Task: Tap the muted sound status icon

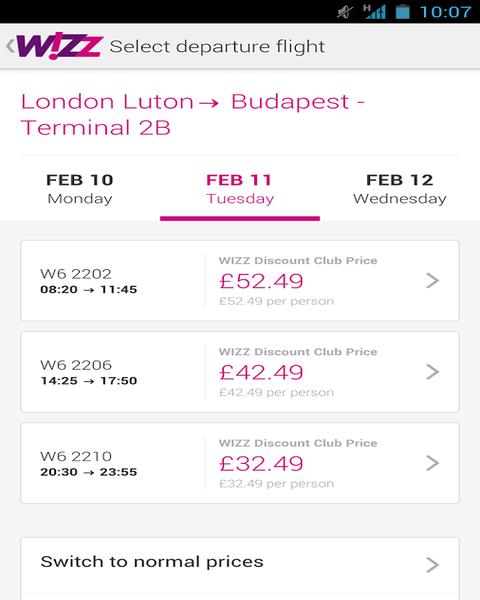Action: (x=344, y=12)
